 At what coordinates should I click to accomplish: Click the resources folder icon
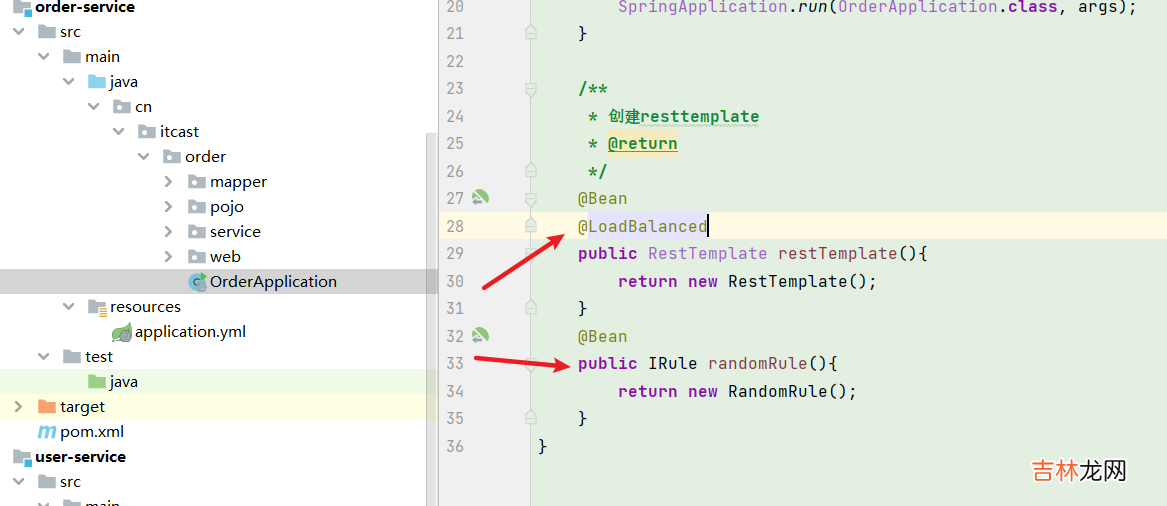click(x=97, y=307)
